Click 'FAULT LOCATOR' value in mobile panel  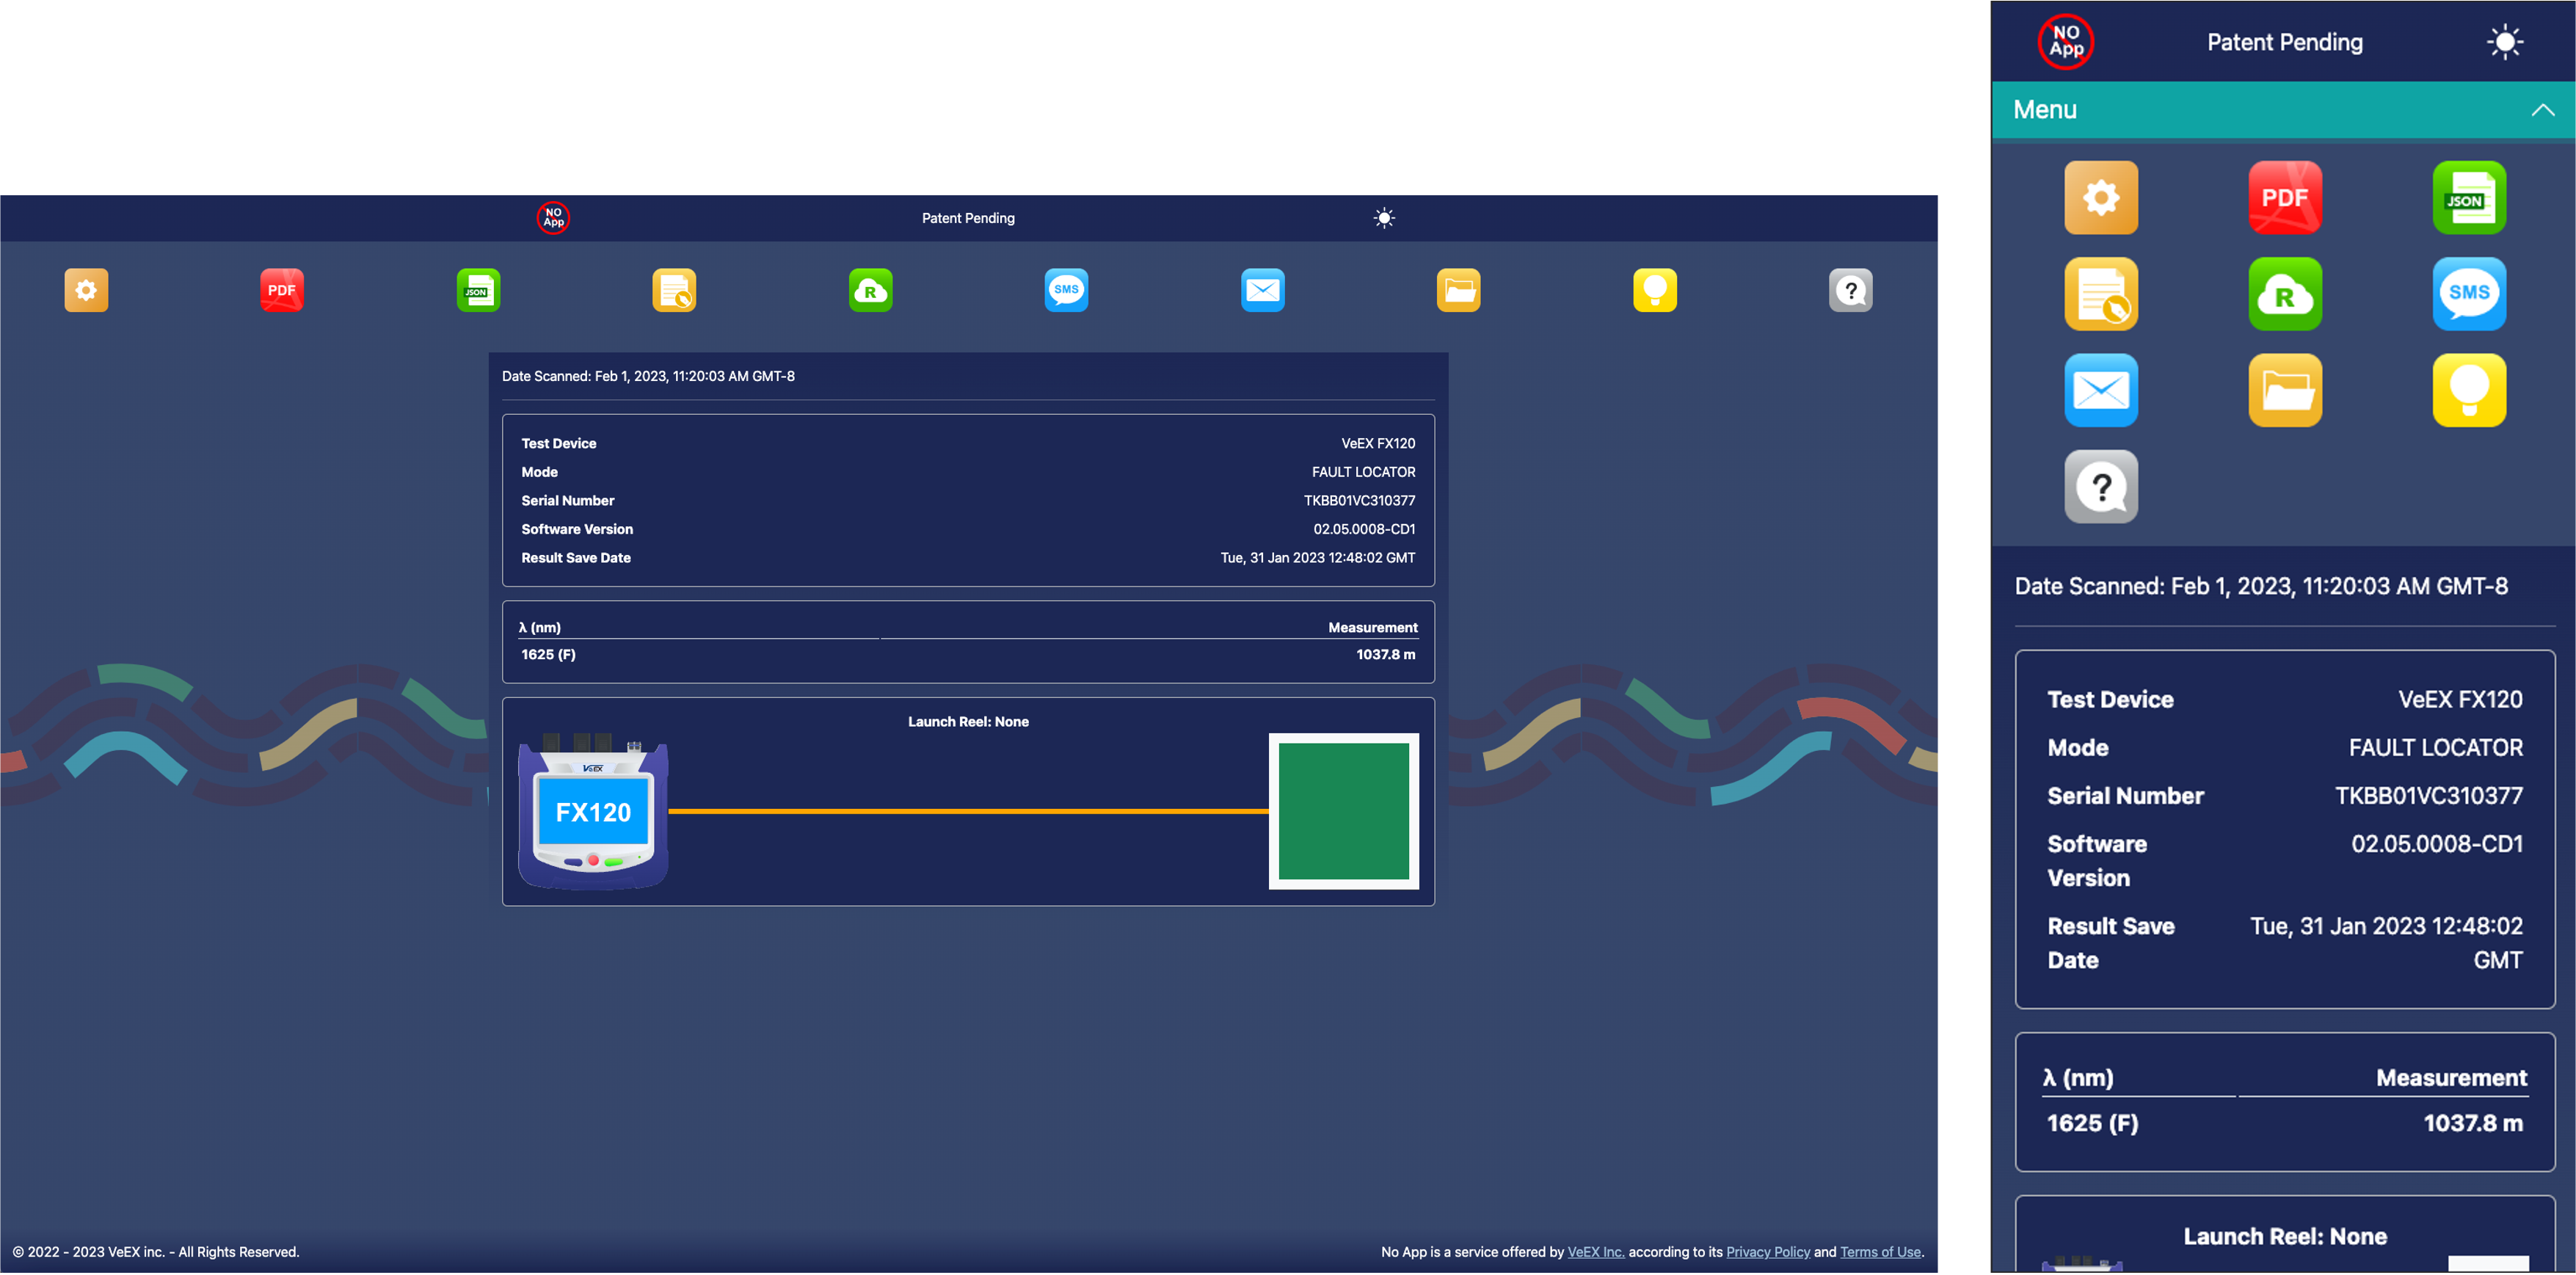coord(2435,747)
